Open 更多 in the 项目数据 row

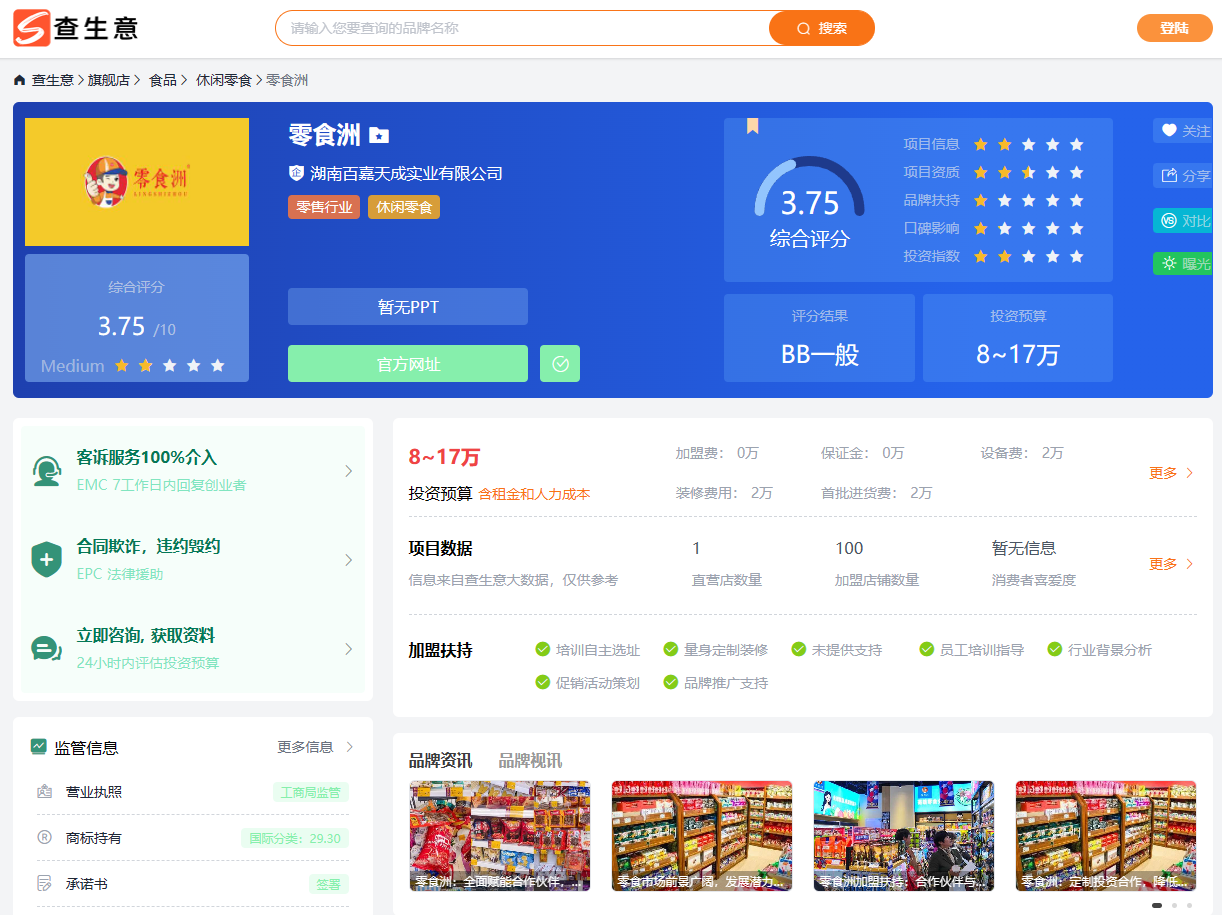tap(1171, 564)
